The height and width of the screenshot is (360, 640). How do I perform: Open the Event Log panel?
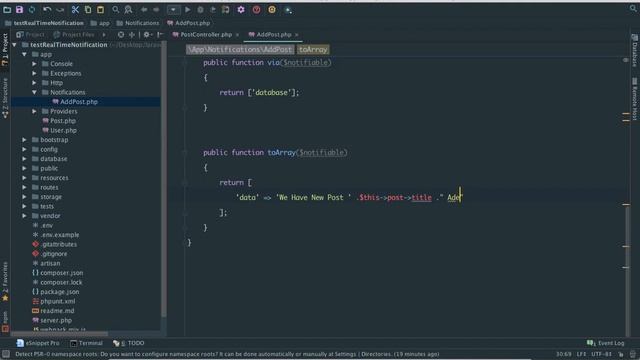tap(606, 343)
